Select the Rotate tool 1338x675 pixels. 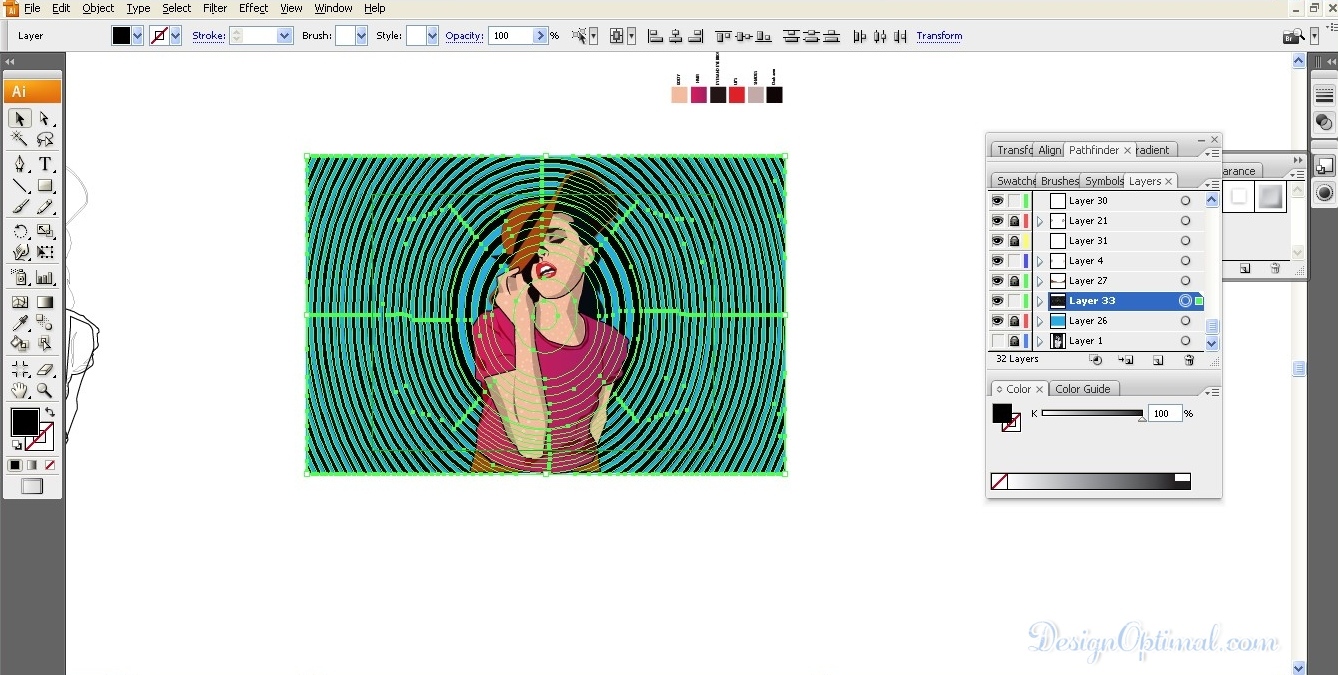click(x=19, y=231)
